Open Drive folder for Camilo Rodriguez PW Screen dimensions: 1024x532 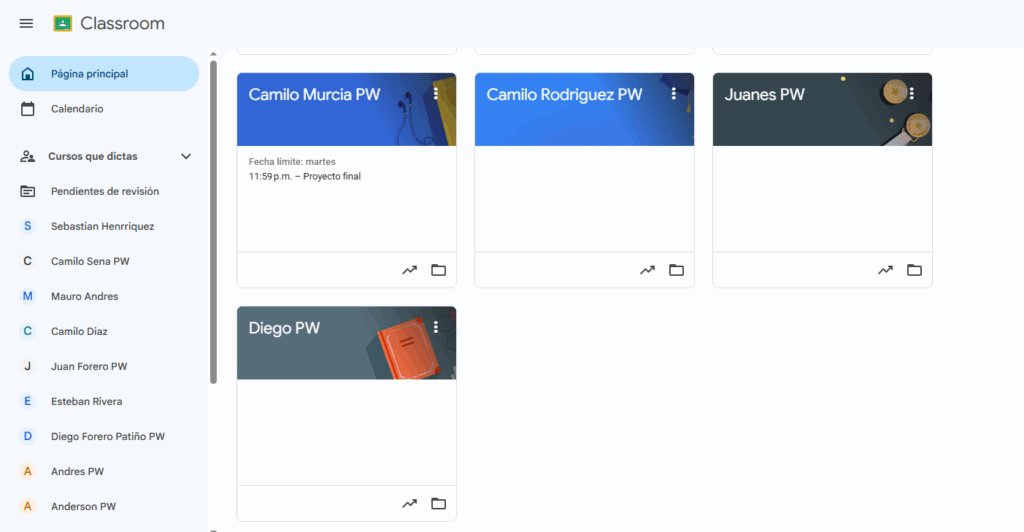coord(676,270)
